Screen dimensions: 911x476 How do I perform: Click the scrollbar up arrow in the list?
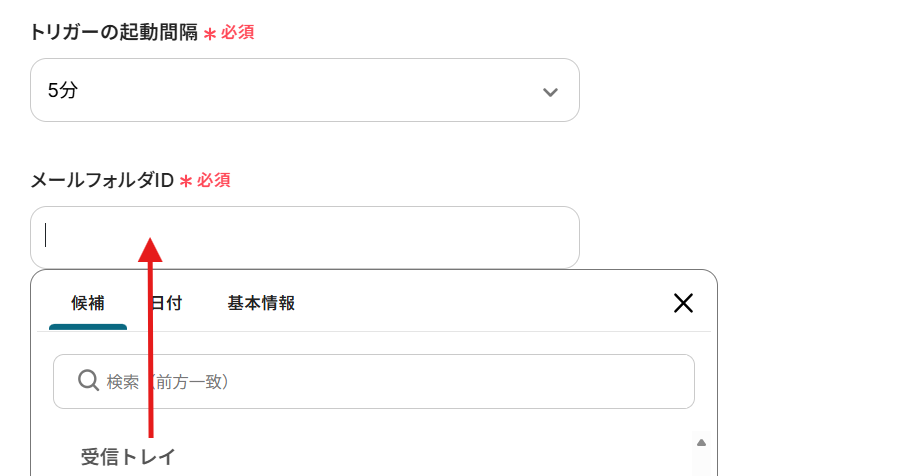coord(701,442)
